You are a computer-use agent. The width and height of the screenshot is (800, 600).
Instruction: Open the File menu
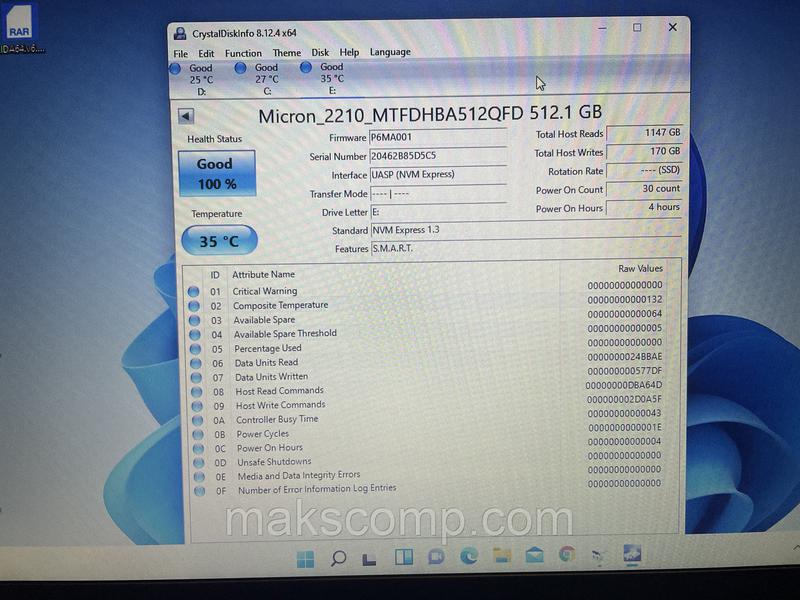180,53
